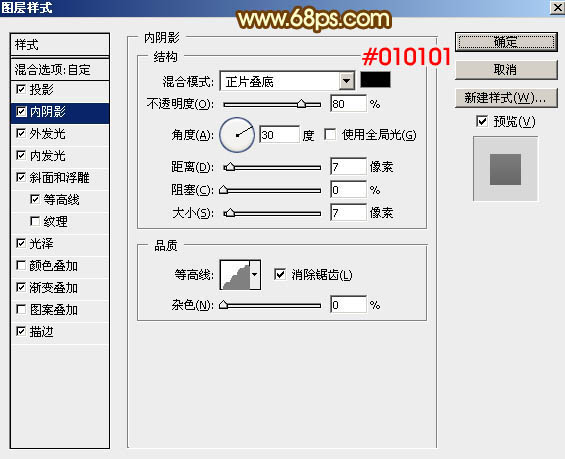Click the 阻塞 field showing 0
The image size is (565, 459).
pos(348,190)
